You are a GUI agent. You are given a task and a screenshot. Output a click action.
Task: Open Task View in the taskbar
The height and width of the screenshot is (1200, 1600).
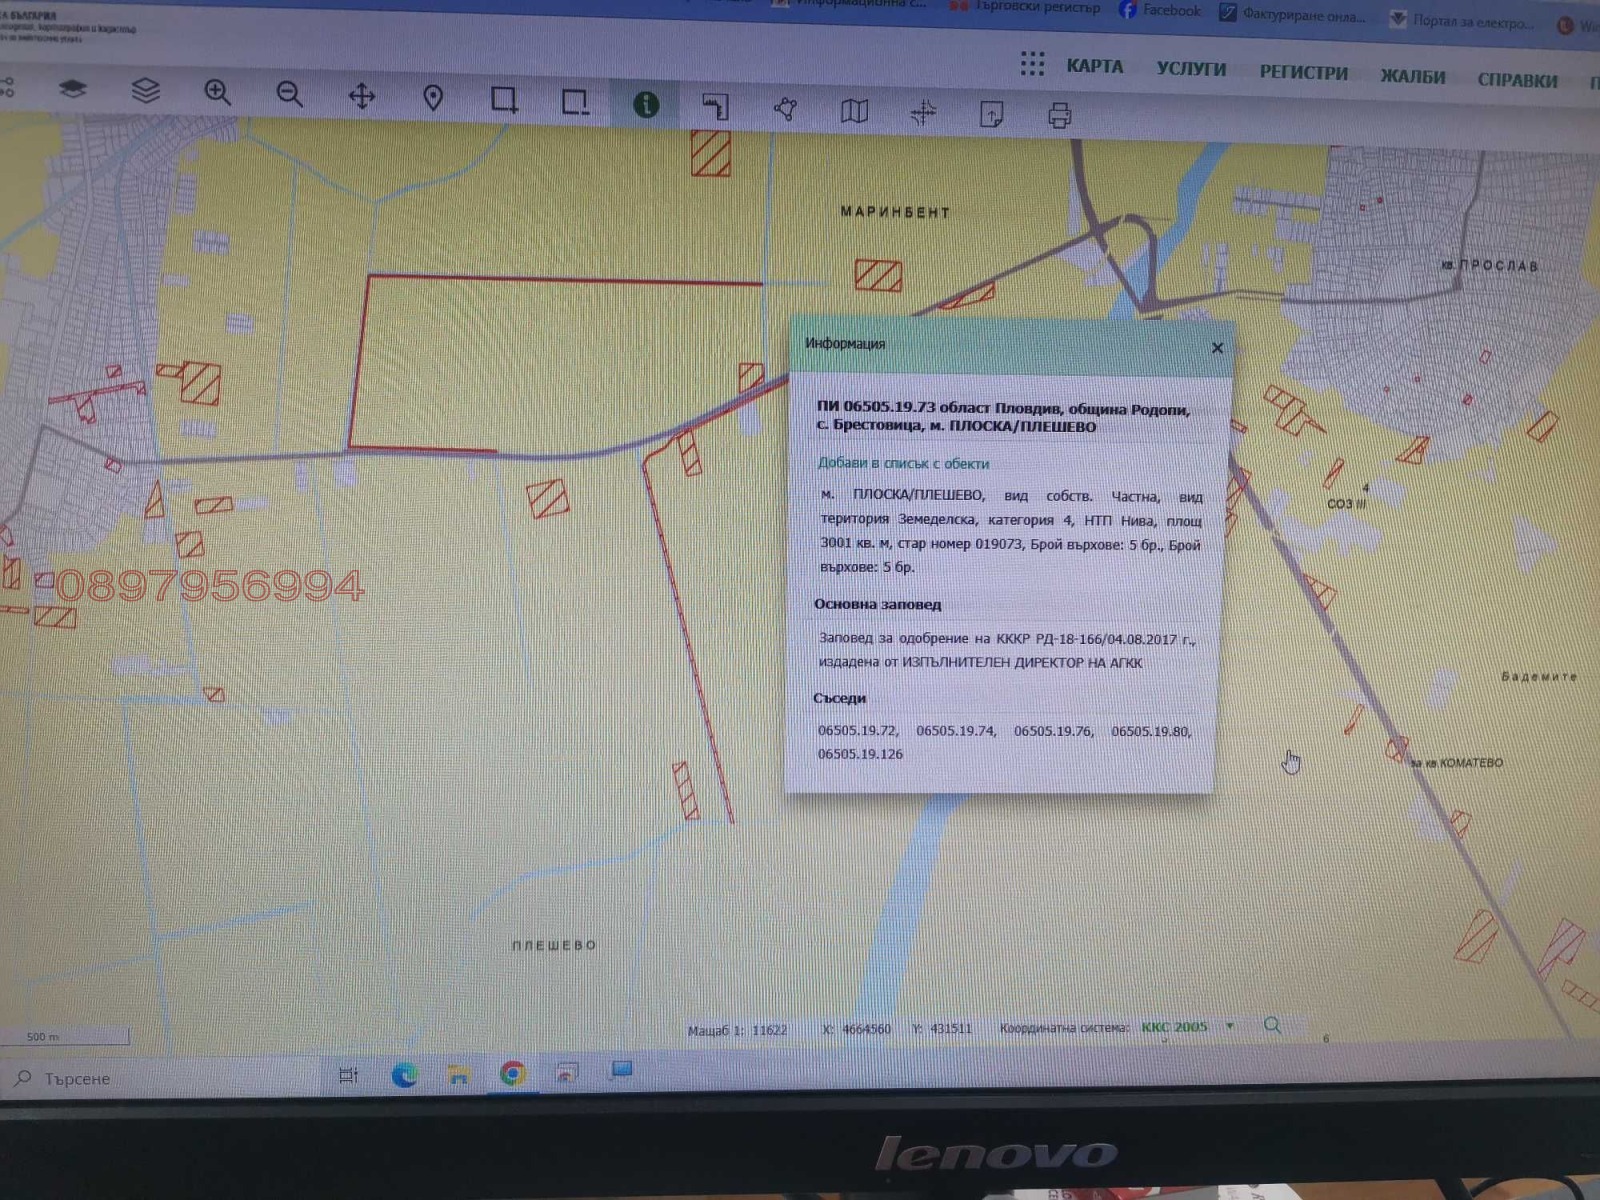tap(348, 1076)
